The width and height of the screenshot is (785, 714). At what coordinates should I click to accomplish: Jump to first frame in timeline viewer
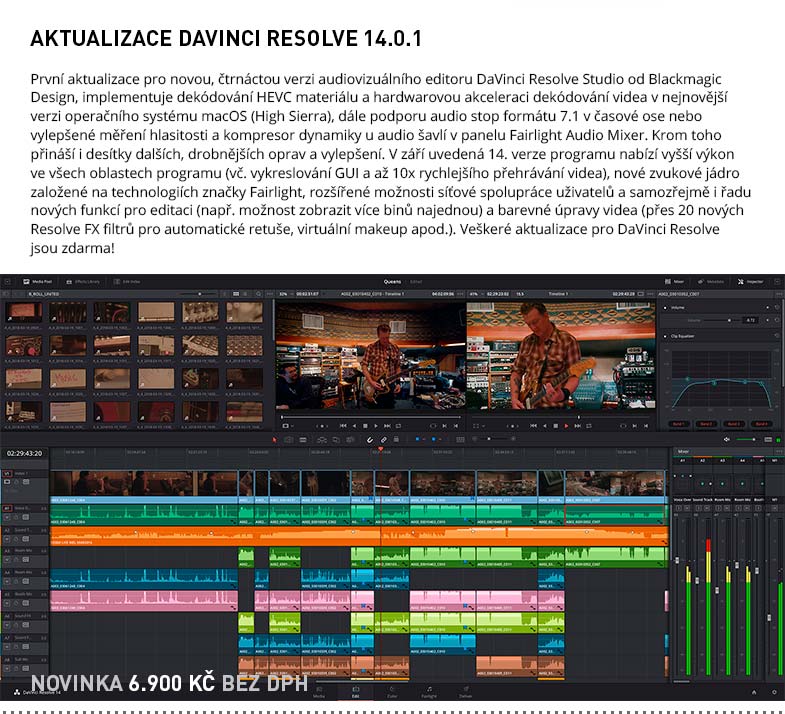[x=533, y=426]
